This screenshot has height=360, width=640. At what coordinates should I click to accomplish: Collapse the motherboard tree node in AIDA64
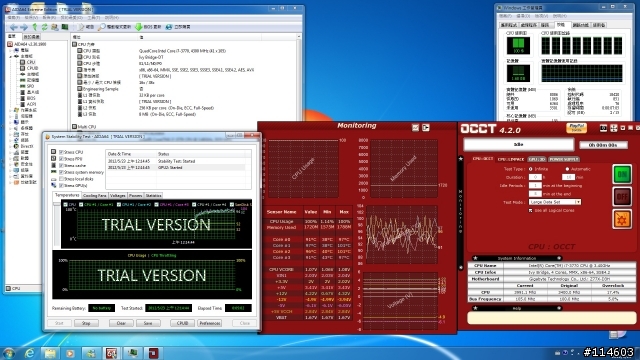pyautogui.click(x=11, y=56)
